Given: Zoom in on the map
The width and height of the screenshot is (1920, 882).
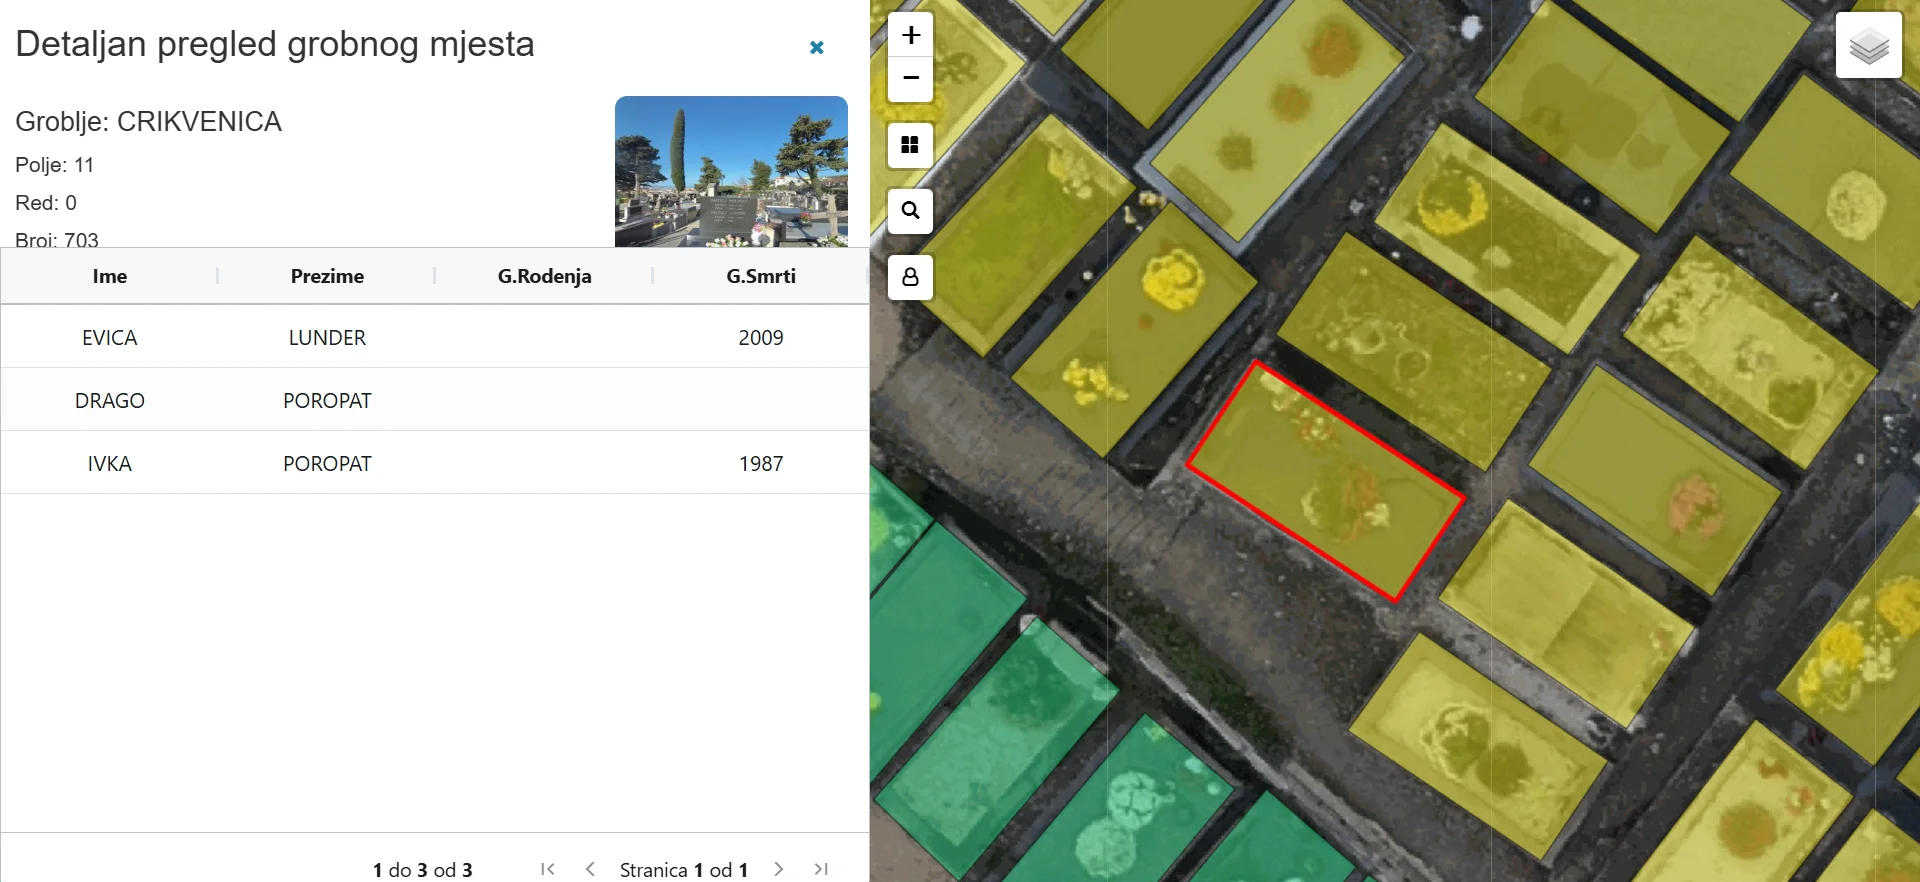Looking at the screenshot, I should [x=910, y=35].
